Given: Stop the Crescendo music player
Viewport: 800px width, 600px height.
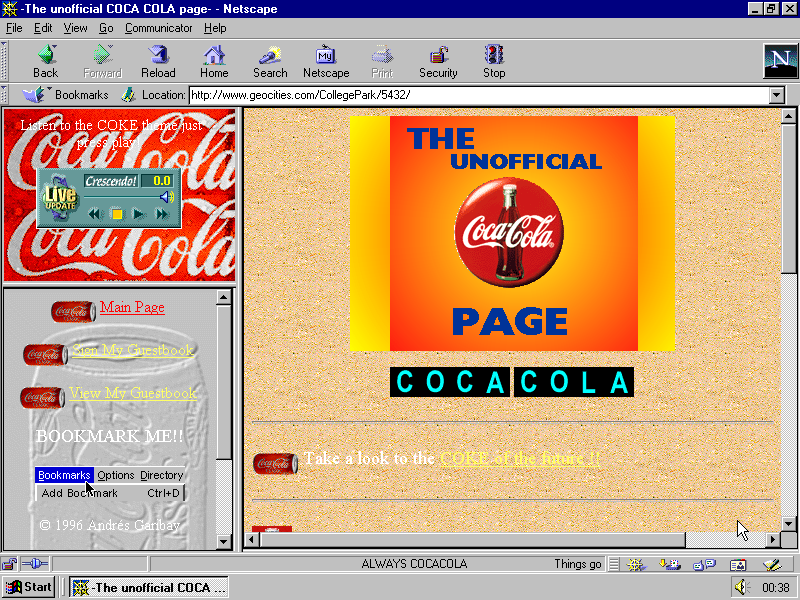Looking at the screenshot, I should pyautogui.click(x=116, y=214).
